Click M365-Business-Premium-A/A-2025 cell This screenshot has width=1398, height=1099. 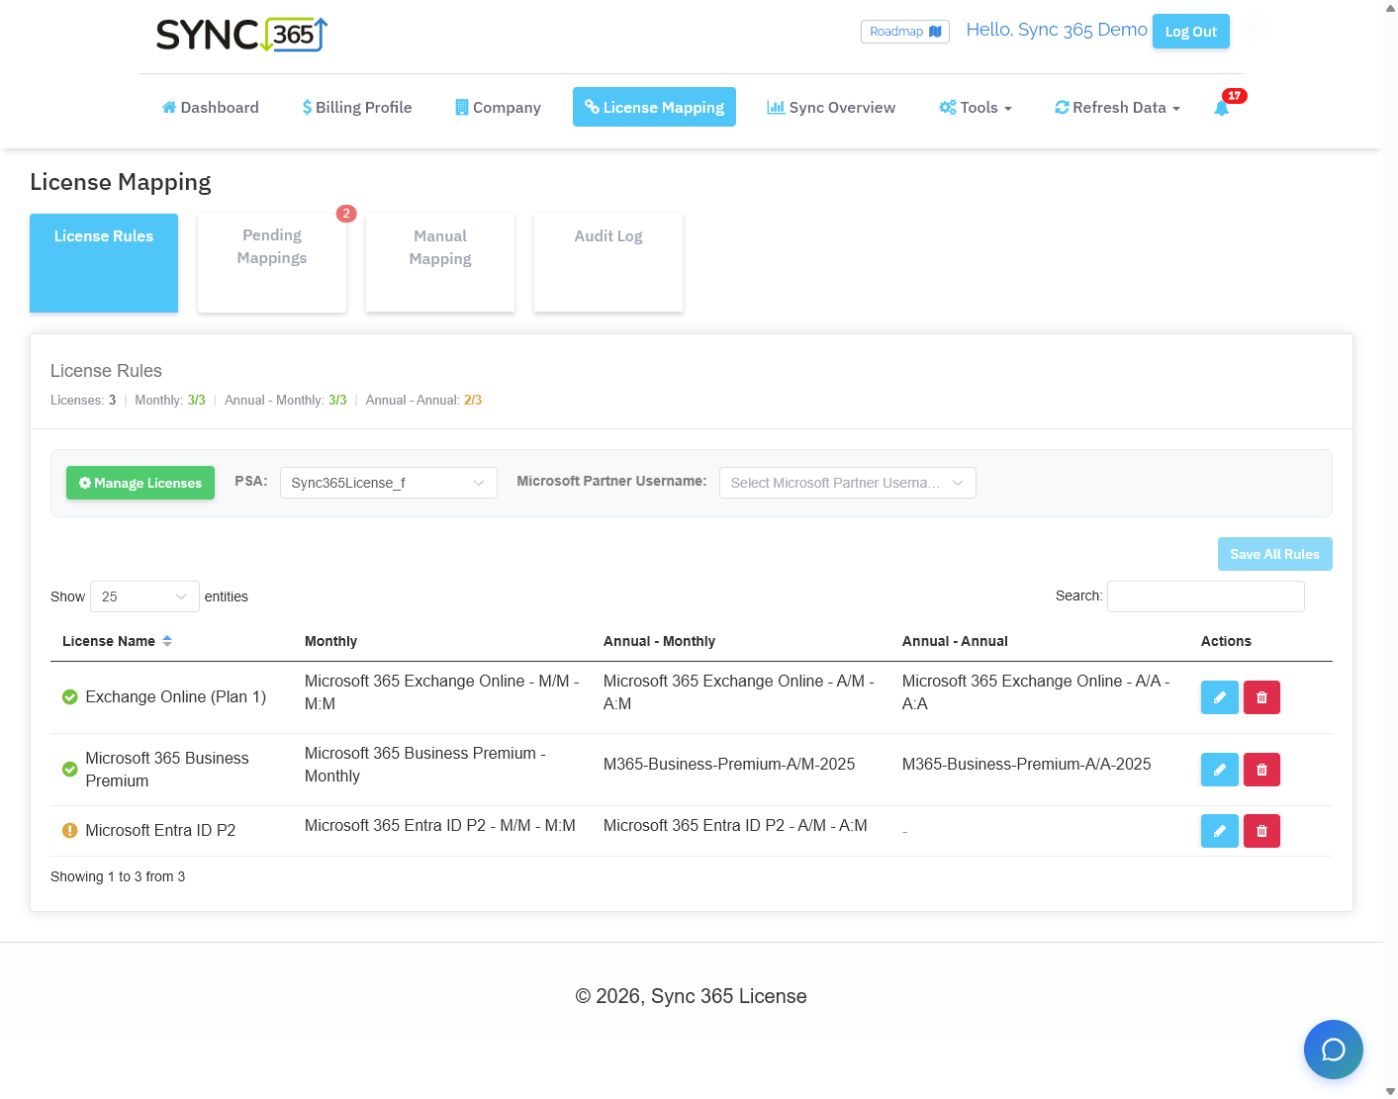[1026, 764]
